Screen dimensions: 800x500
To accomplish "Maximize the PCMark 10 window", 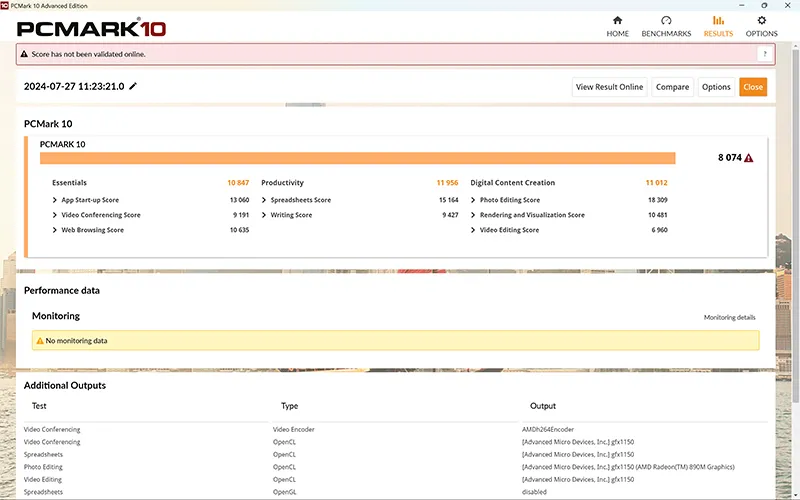I will pos(764,6).
